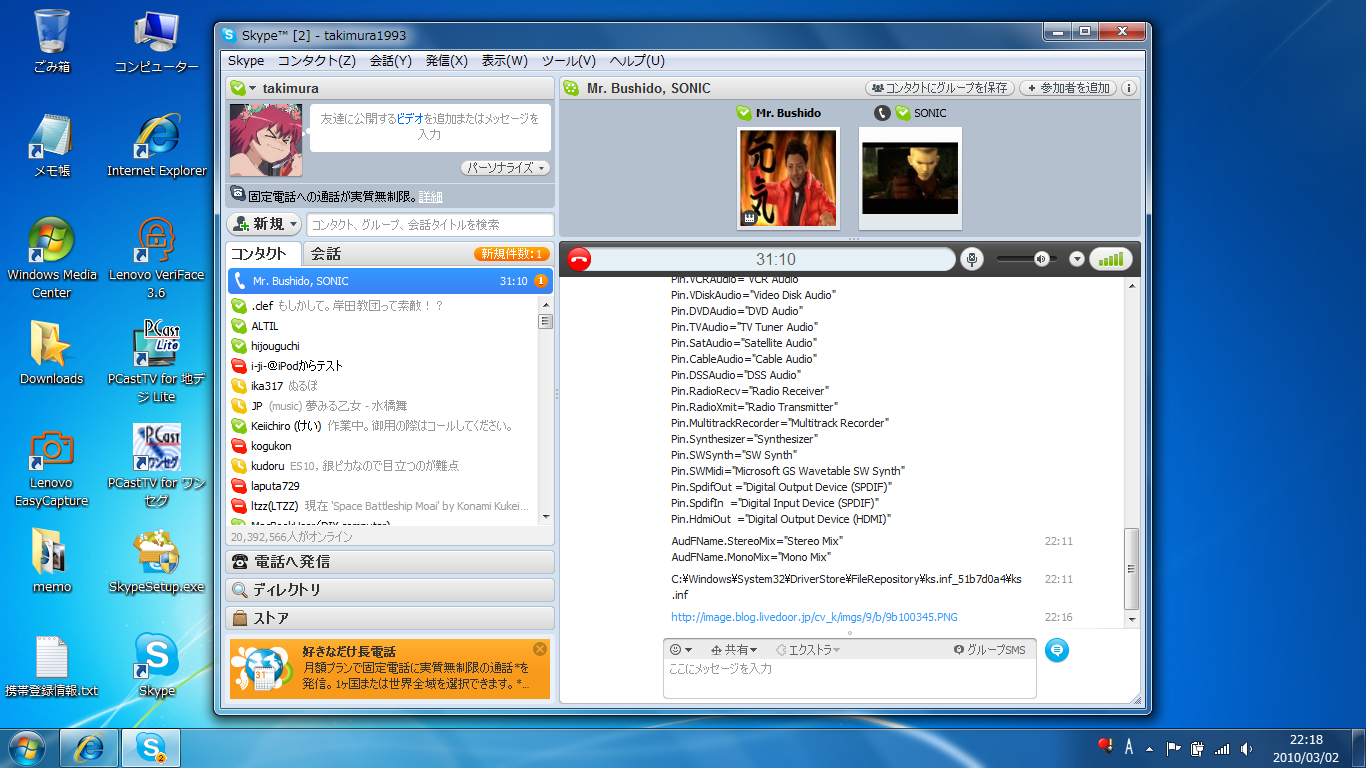Viewport: 1366px width, 768px height.
Task: Expand the ストア panel
Action: tap(390, 618)
